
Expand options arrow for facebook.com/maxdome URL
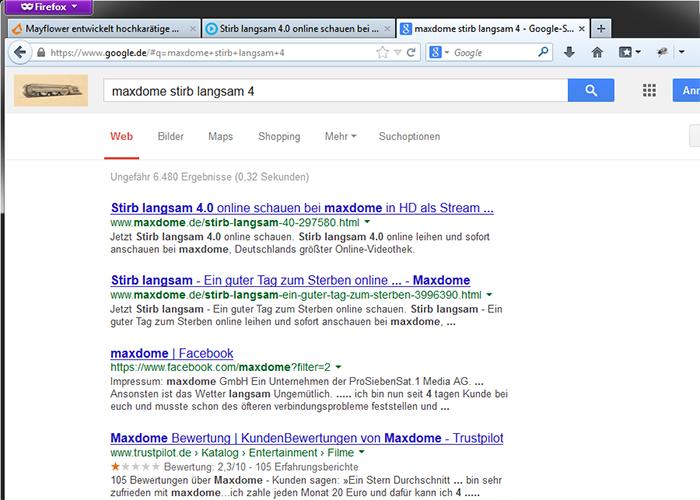(338, 367)
